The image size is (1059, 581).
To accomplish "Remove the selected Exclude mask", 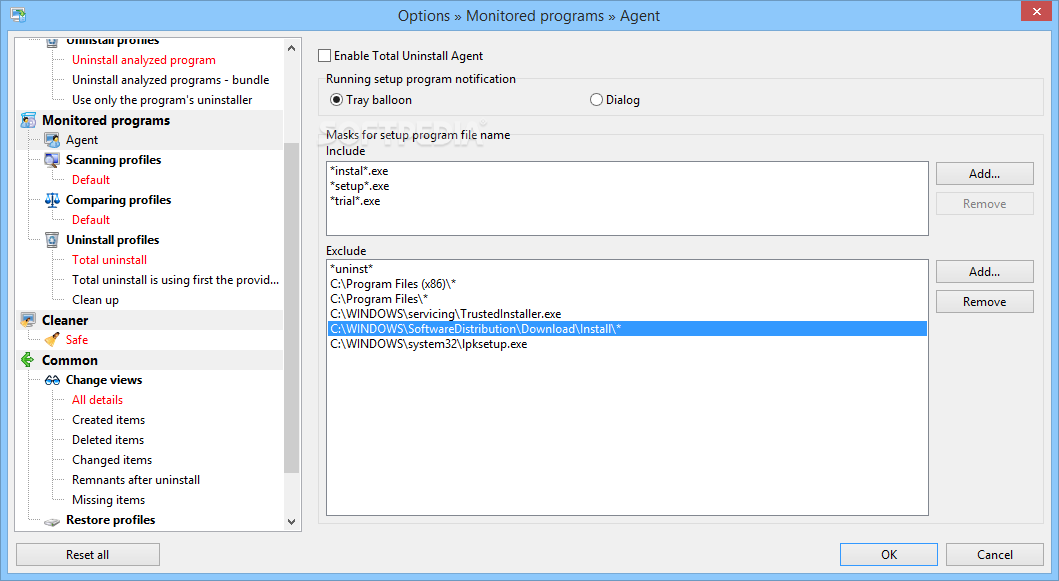I will tap(984, 302).
